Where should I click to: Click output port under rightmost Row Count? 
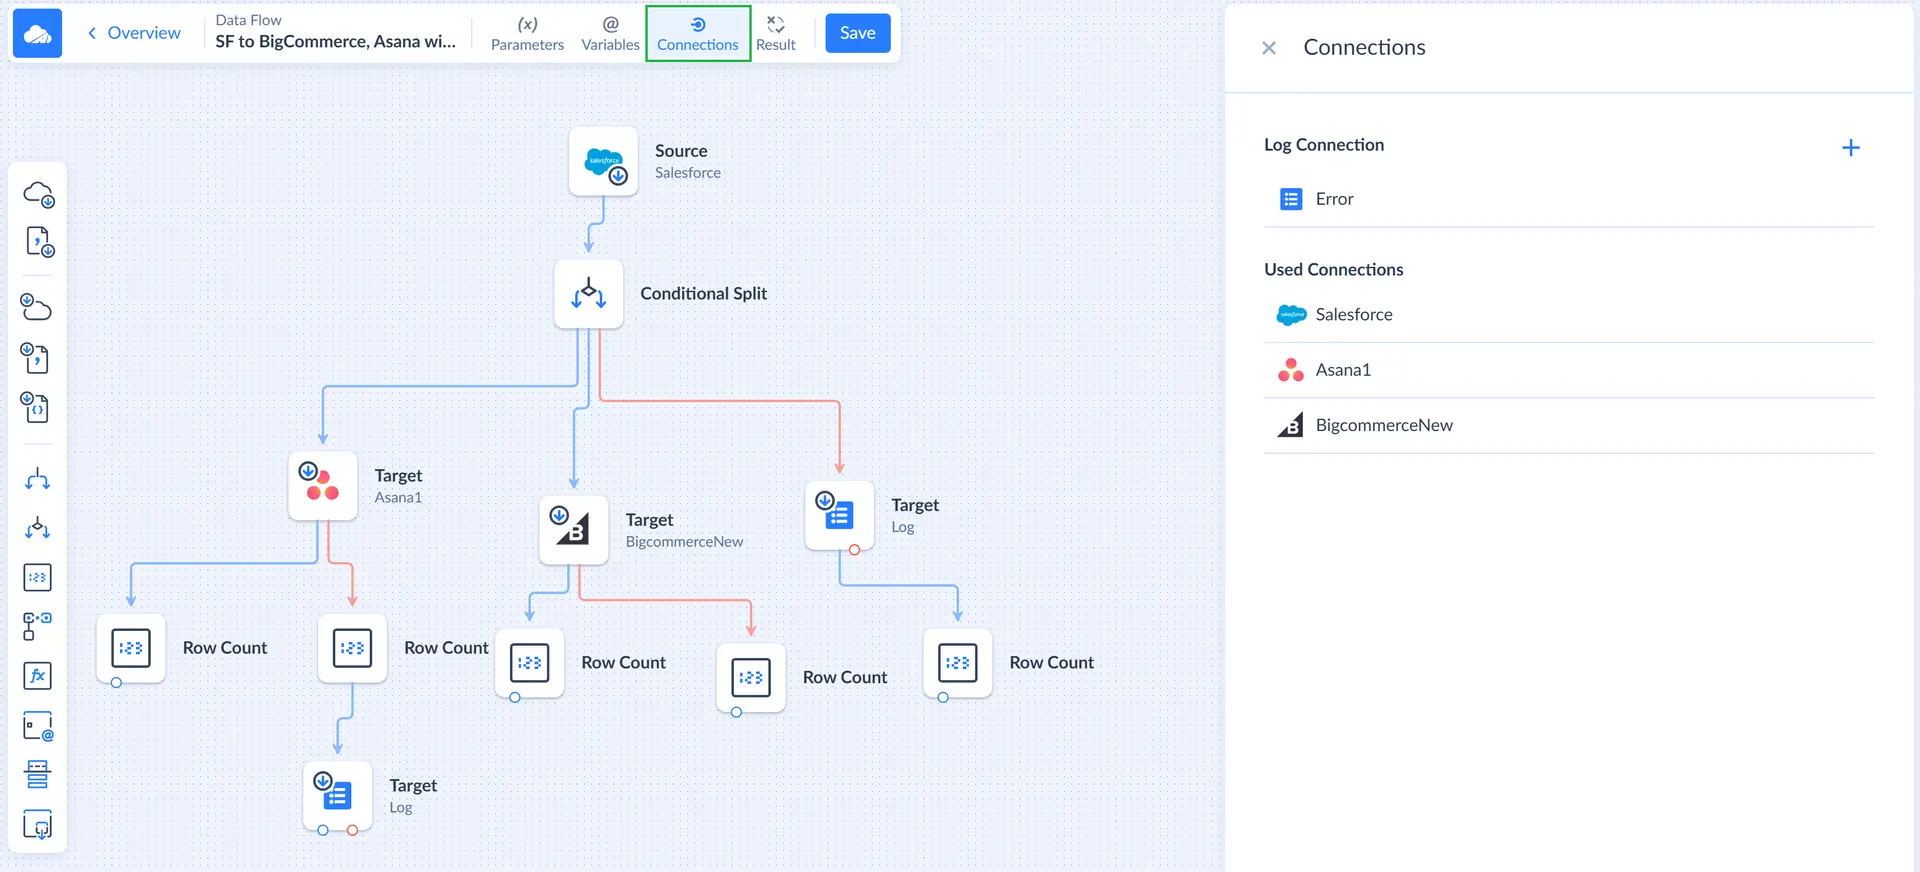click(x=943, y=698)
